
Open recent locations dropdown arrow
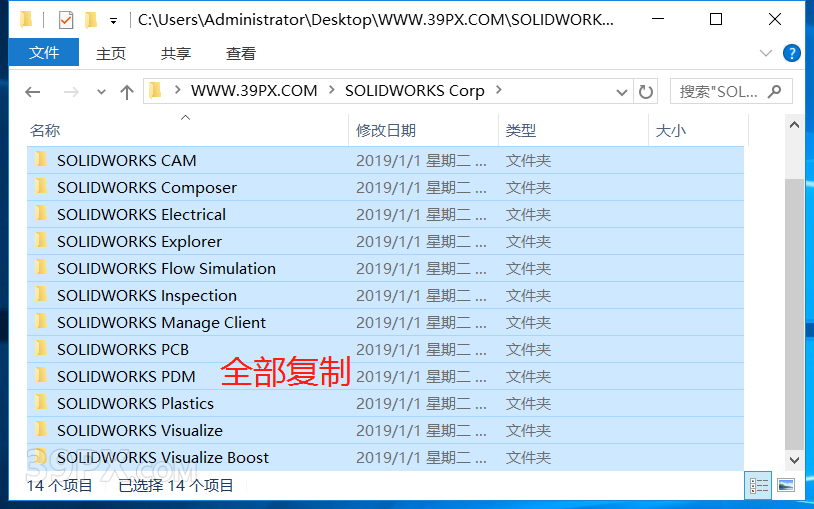click(x=101, y=92)
